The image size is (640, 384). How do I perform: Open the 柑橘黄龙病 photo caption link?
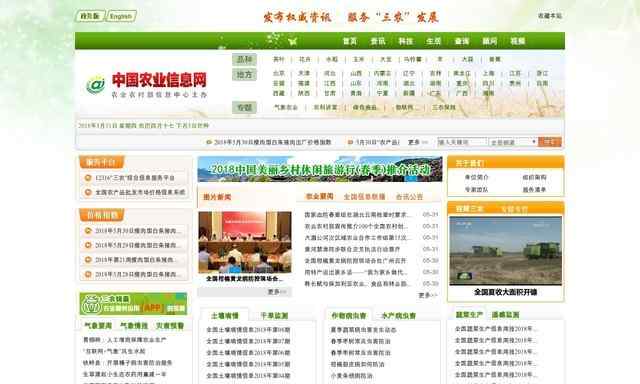coord(244,279)
